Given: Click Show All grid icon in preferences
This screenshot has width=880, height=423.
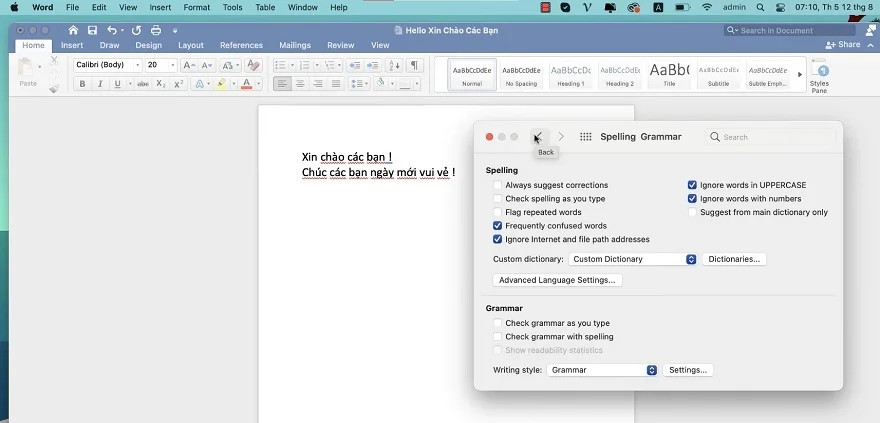Looking at the screenshot, I should (586, 137).
